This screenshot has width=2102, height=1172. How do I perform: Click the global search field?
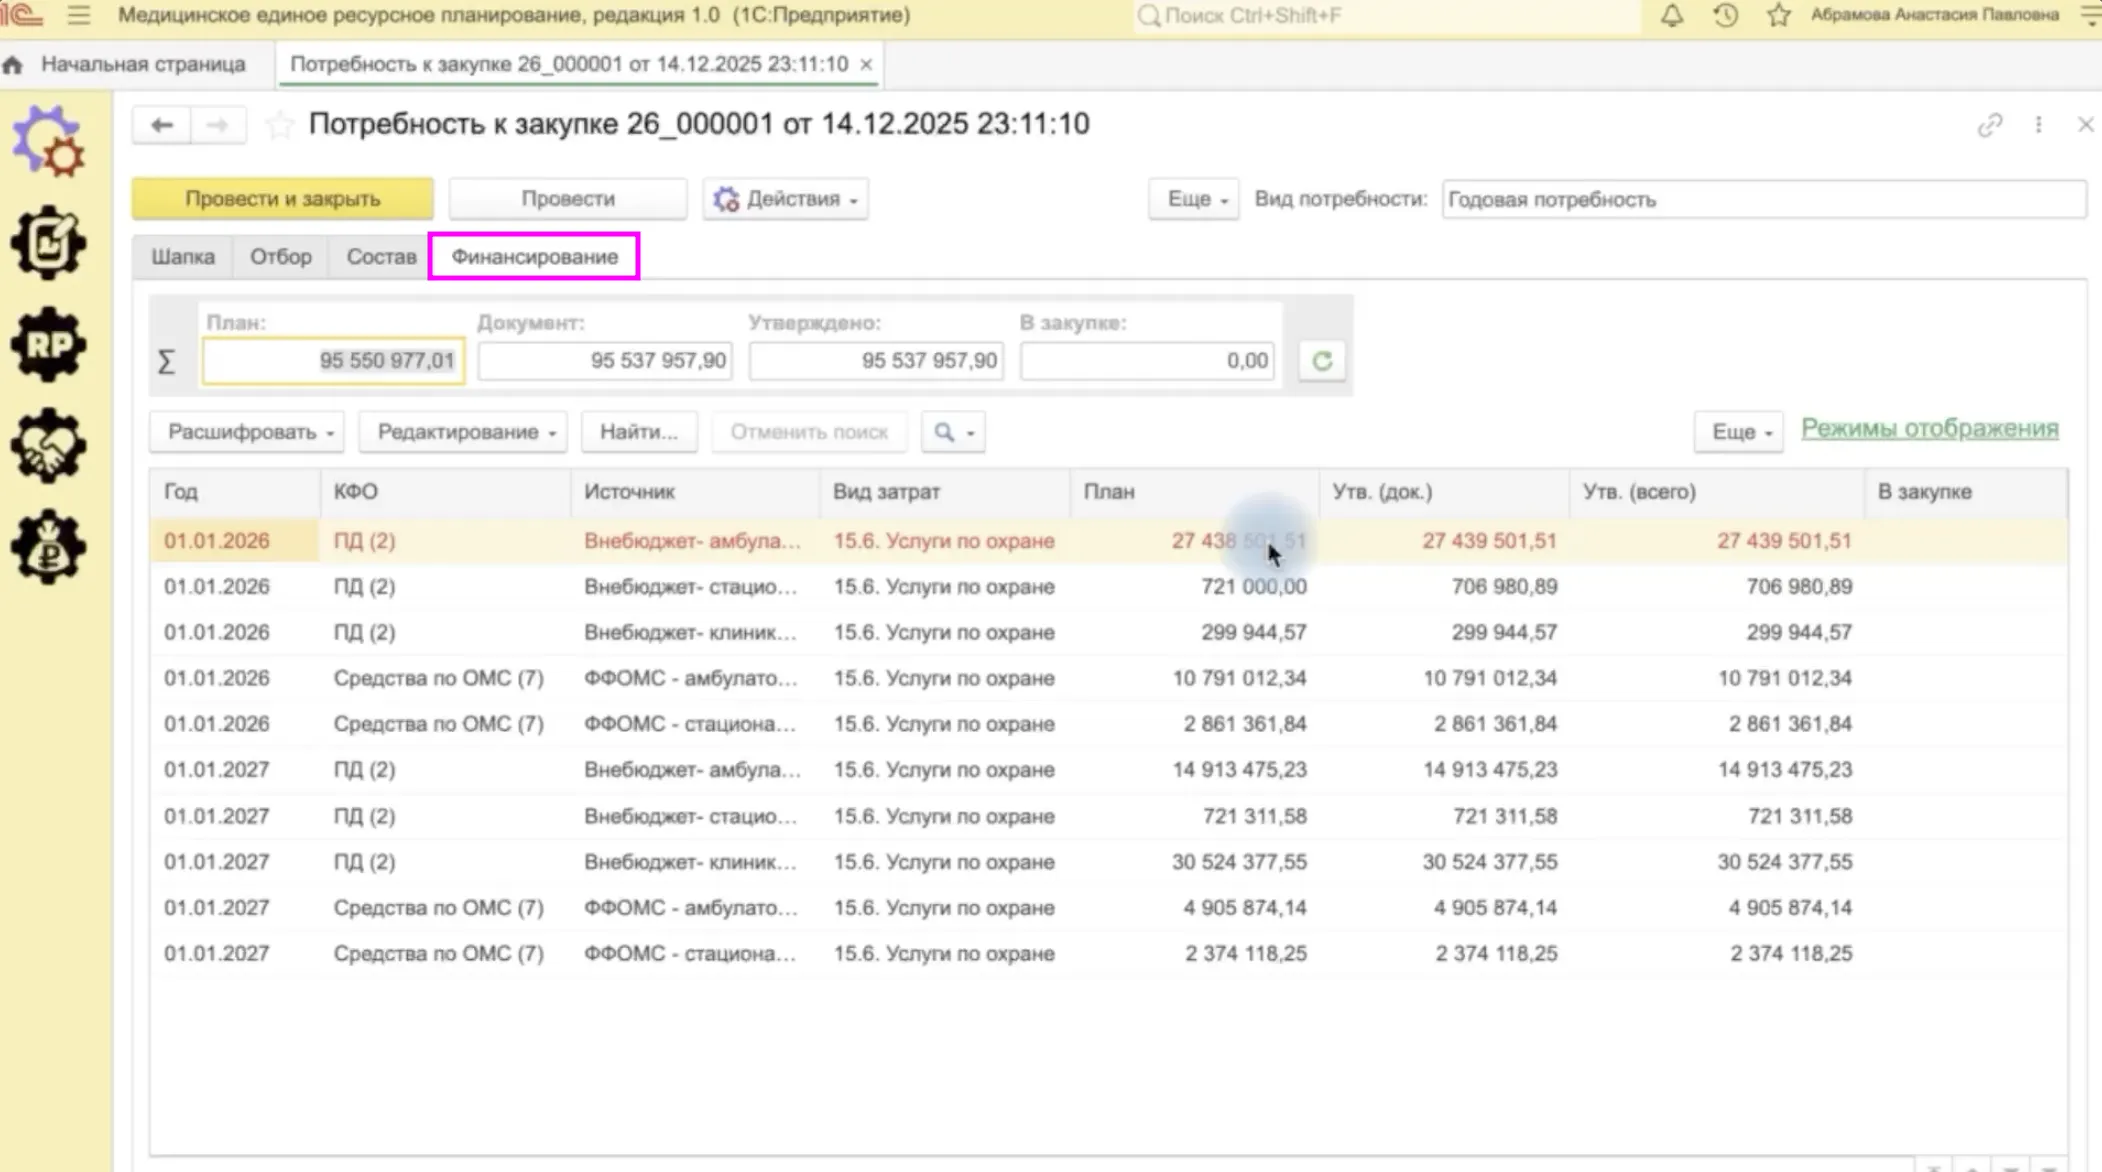point(1385,15)
